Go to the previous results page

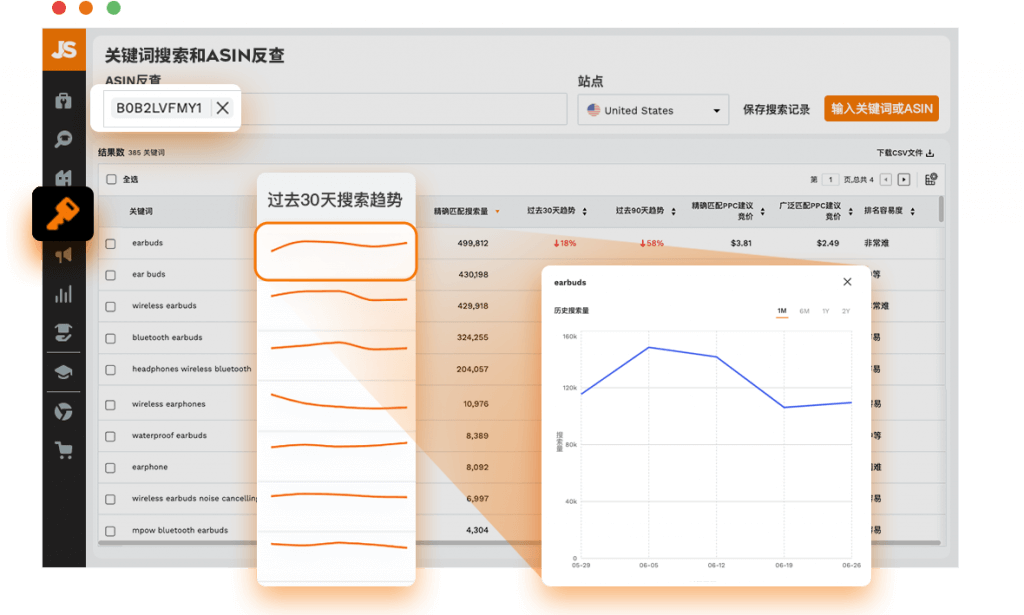click(886, 180)
